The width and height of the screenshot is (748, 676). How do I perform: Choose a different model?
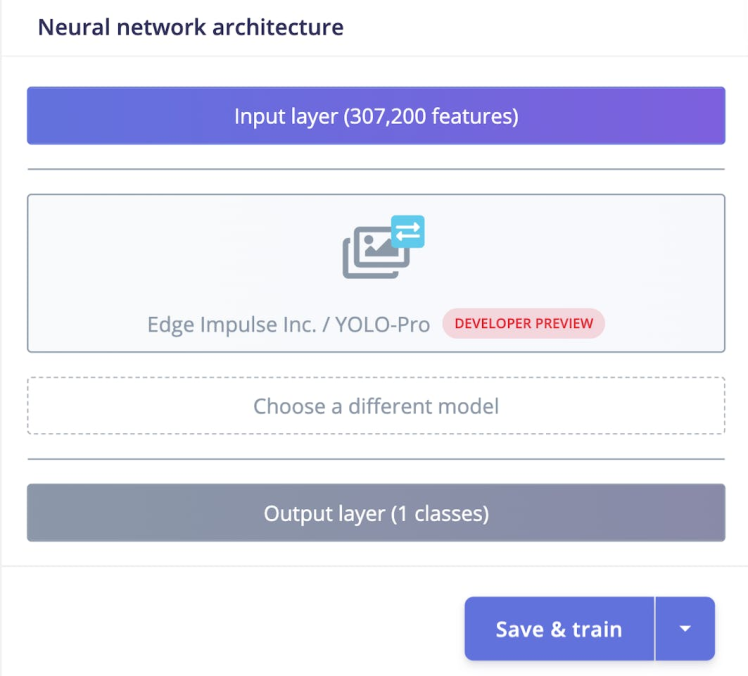pyautogui.click(x=376, y=406)
